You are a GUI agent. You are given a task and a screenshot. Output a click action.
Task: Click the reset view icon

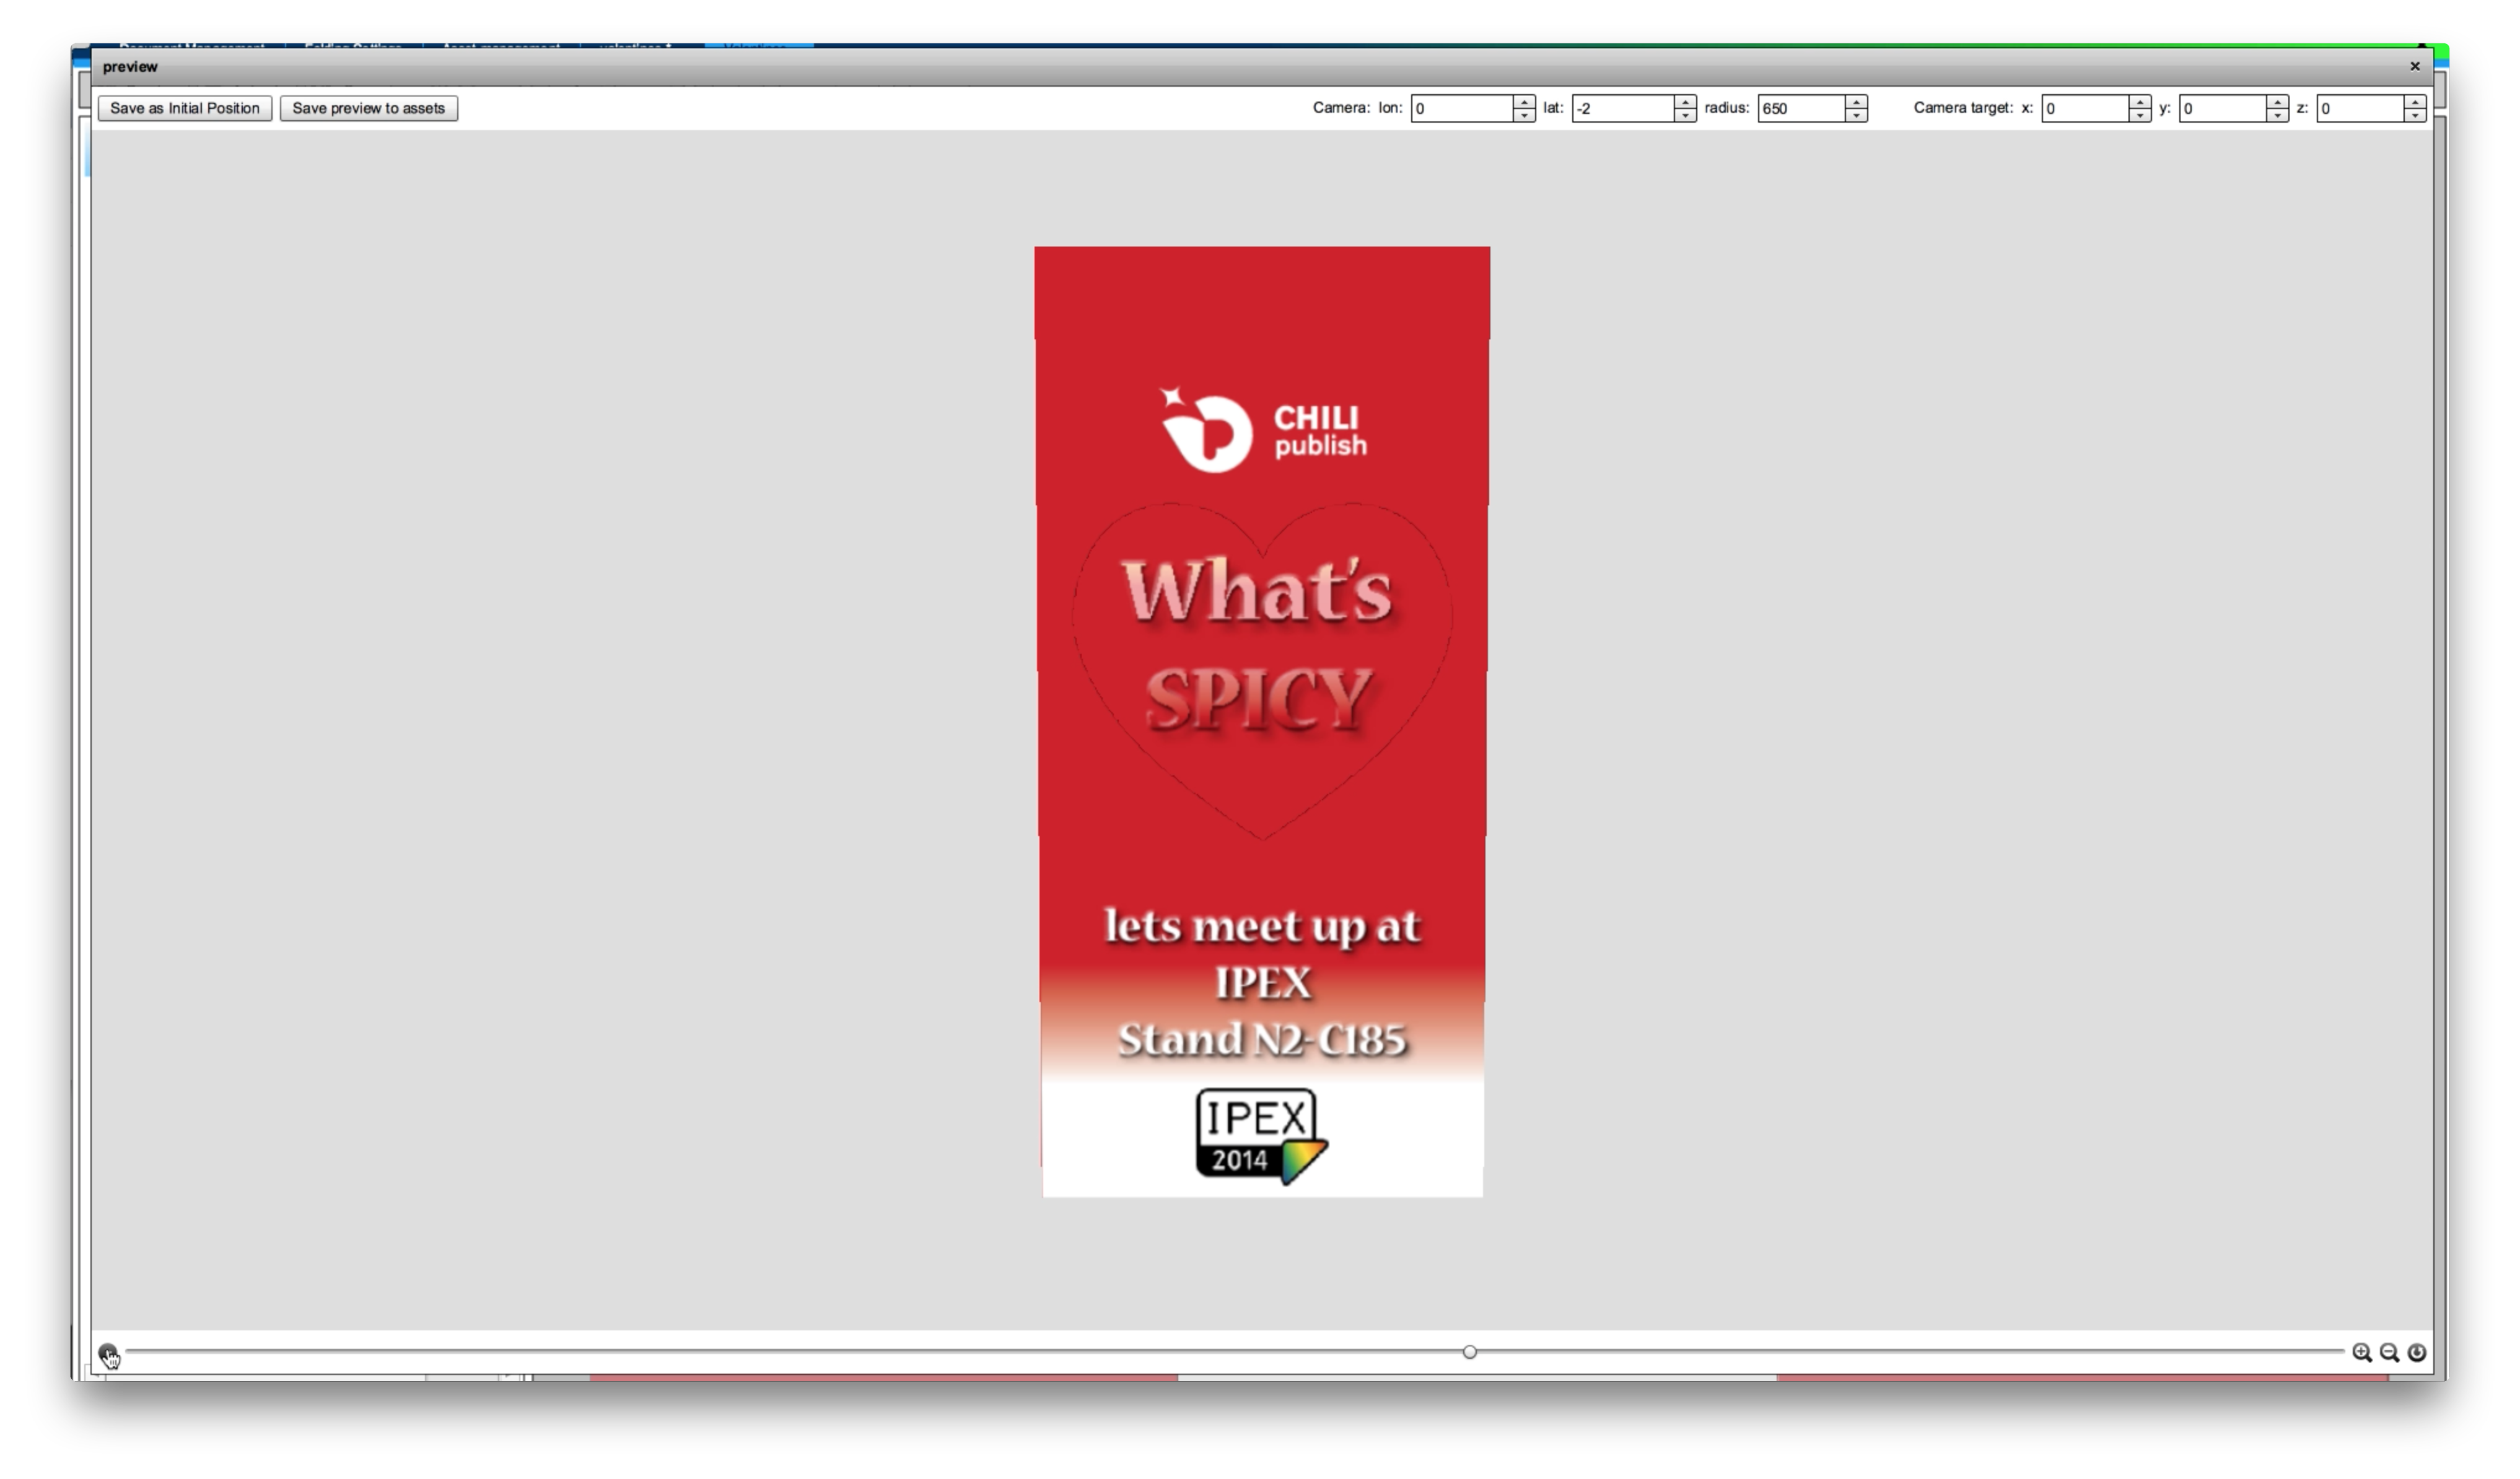pyautogui.click(x=2416, y=1353)
